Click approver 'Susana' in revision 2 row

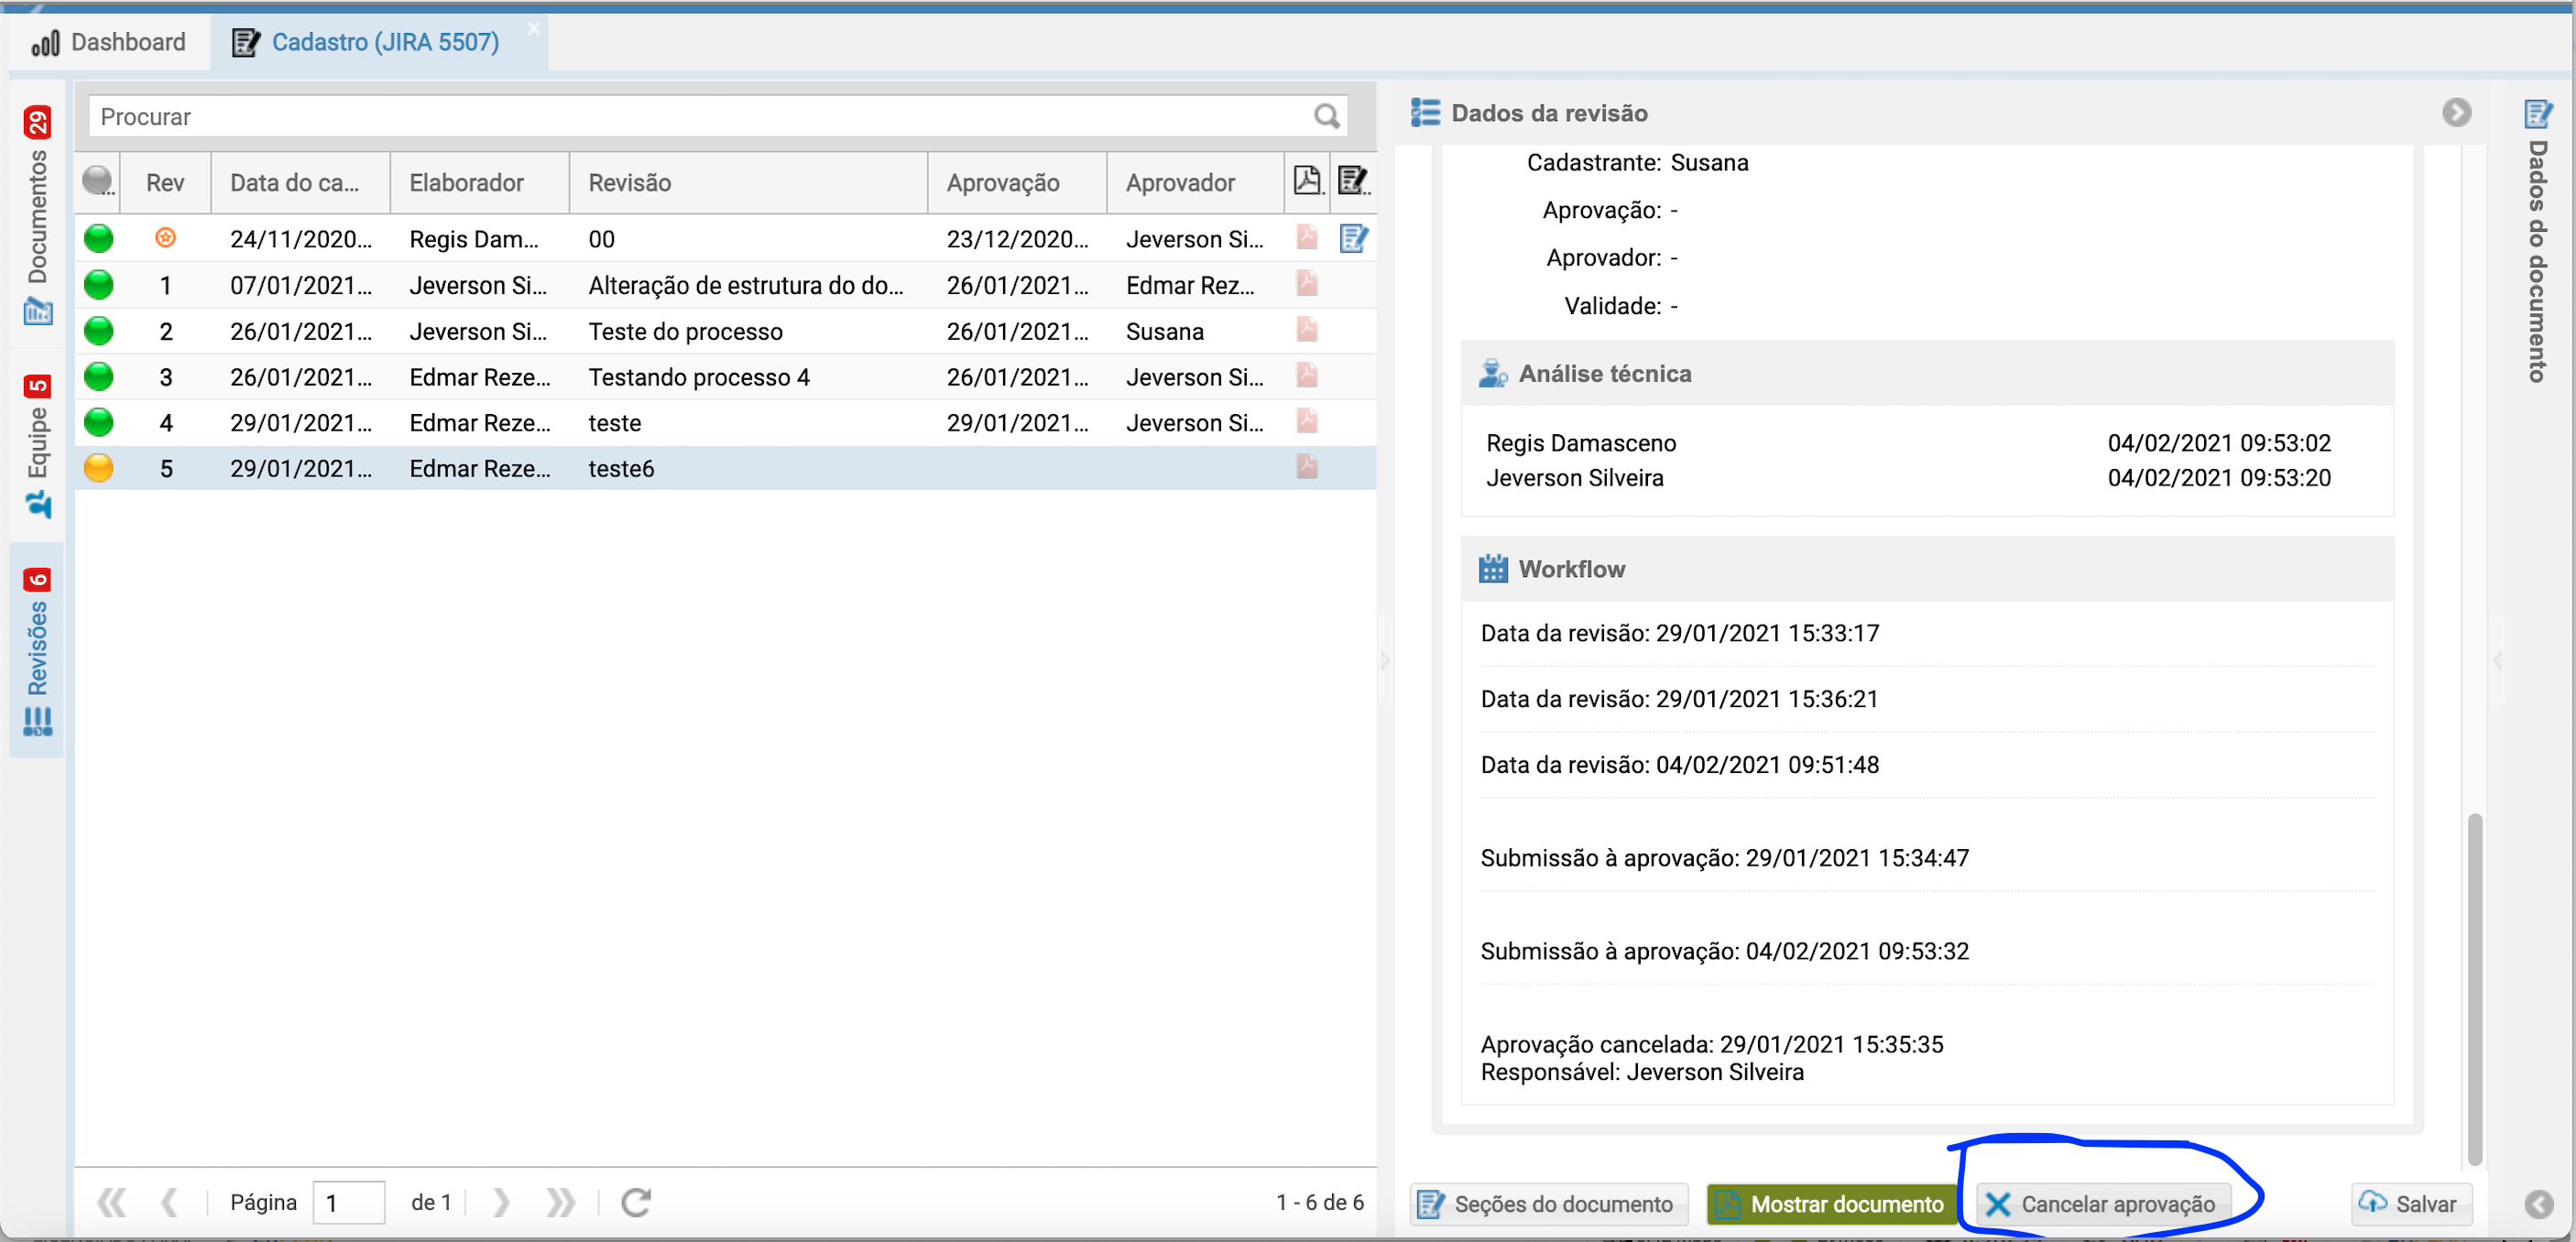pyautogui.click(x=1164, y=331)
